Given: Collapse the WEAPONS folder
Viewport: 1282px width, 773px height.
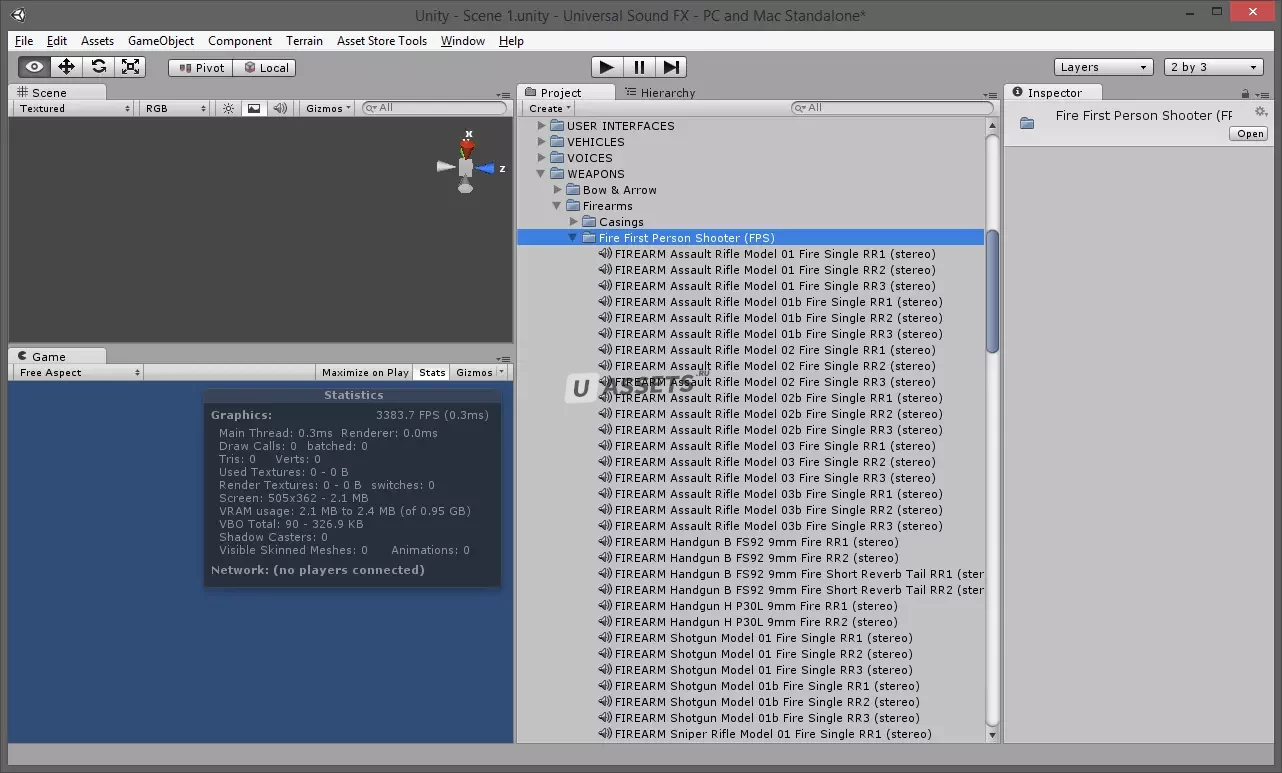Looking at the screenshot, I should 542,174.
